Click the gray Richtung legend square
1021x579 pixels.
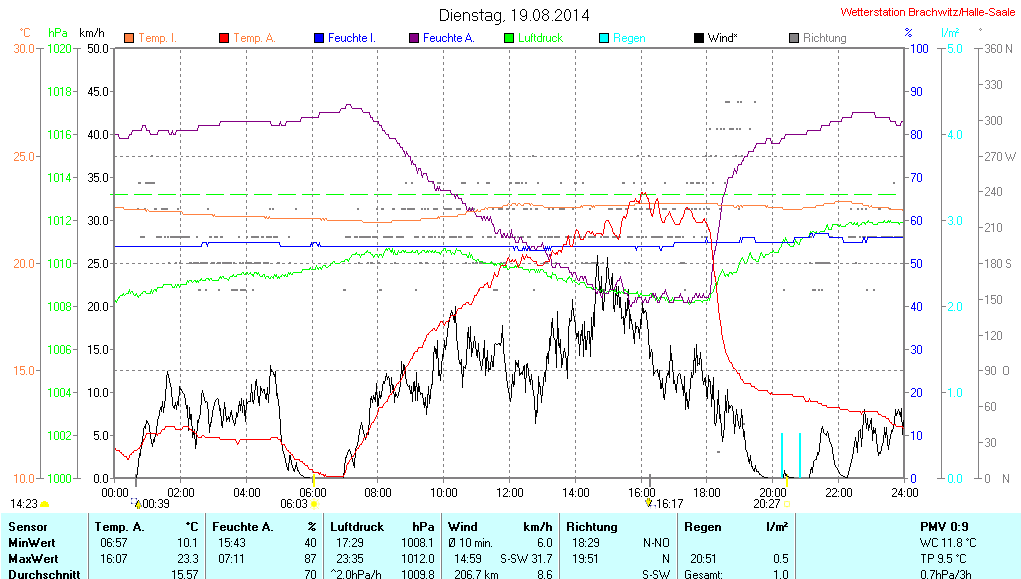tap(794, 38)
